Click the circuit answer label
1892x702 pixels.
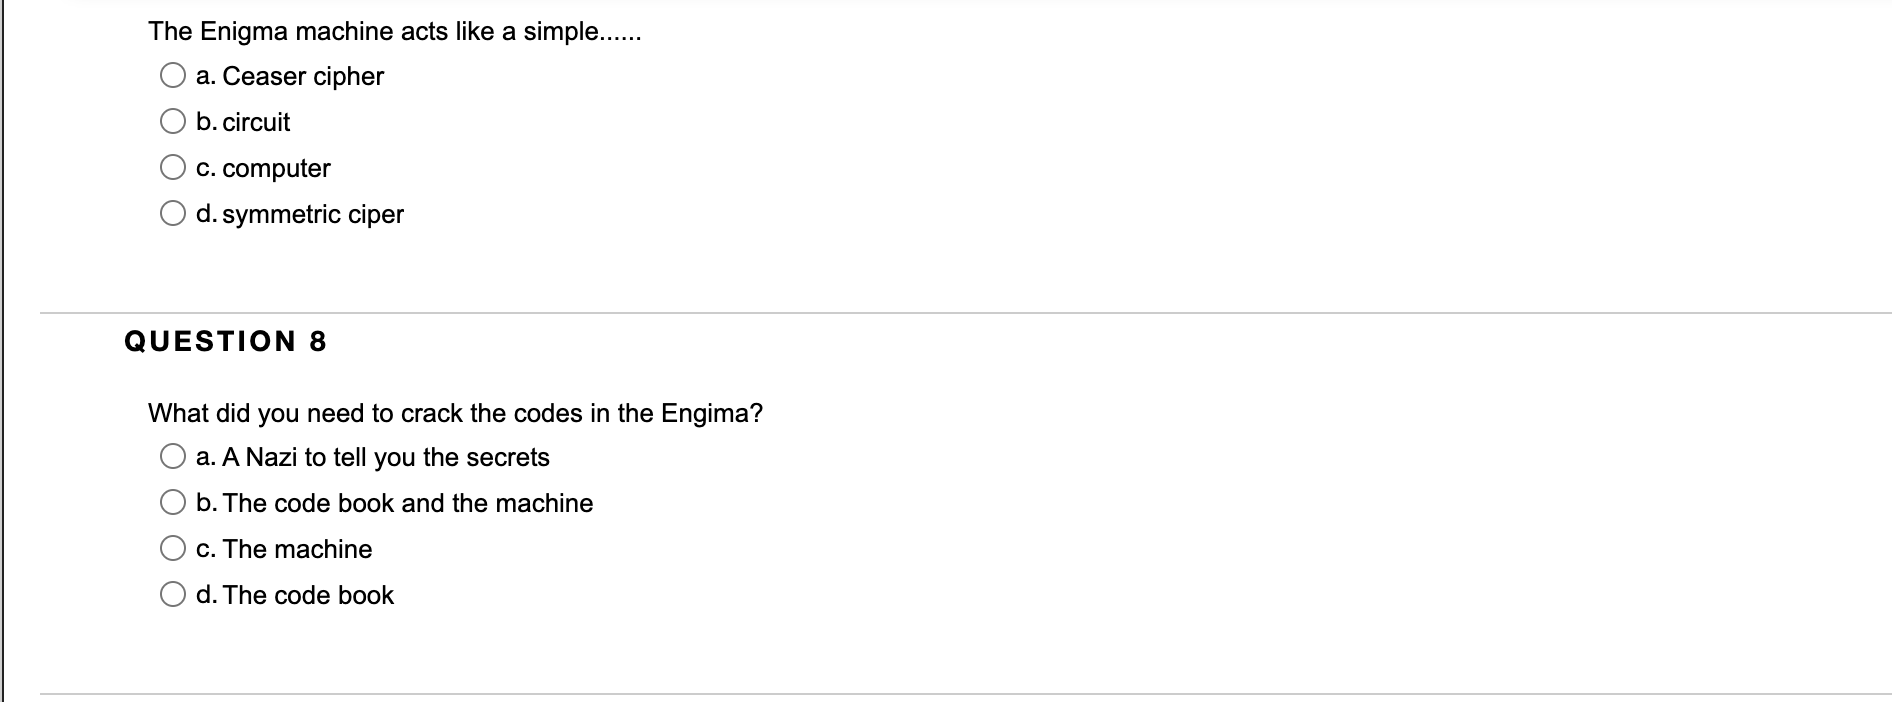[243, 121]
